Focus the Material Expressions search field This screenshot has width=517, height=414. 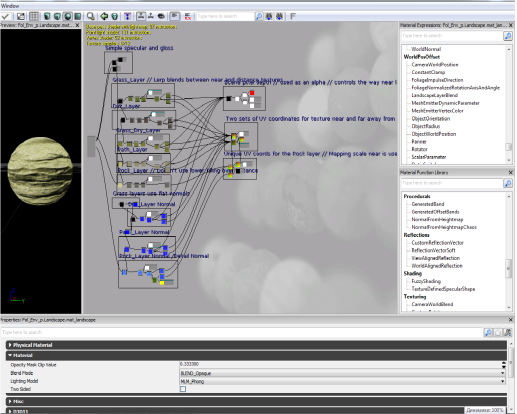pos(452,36)
